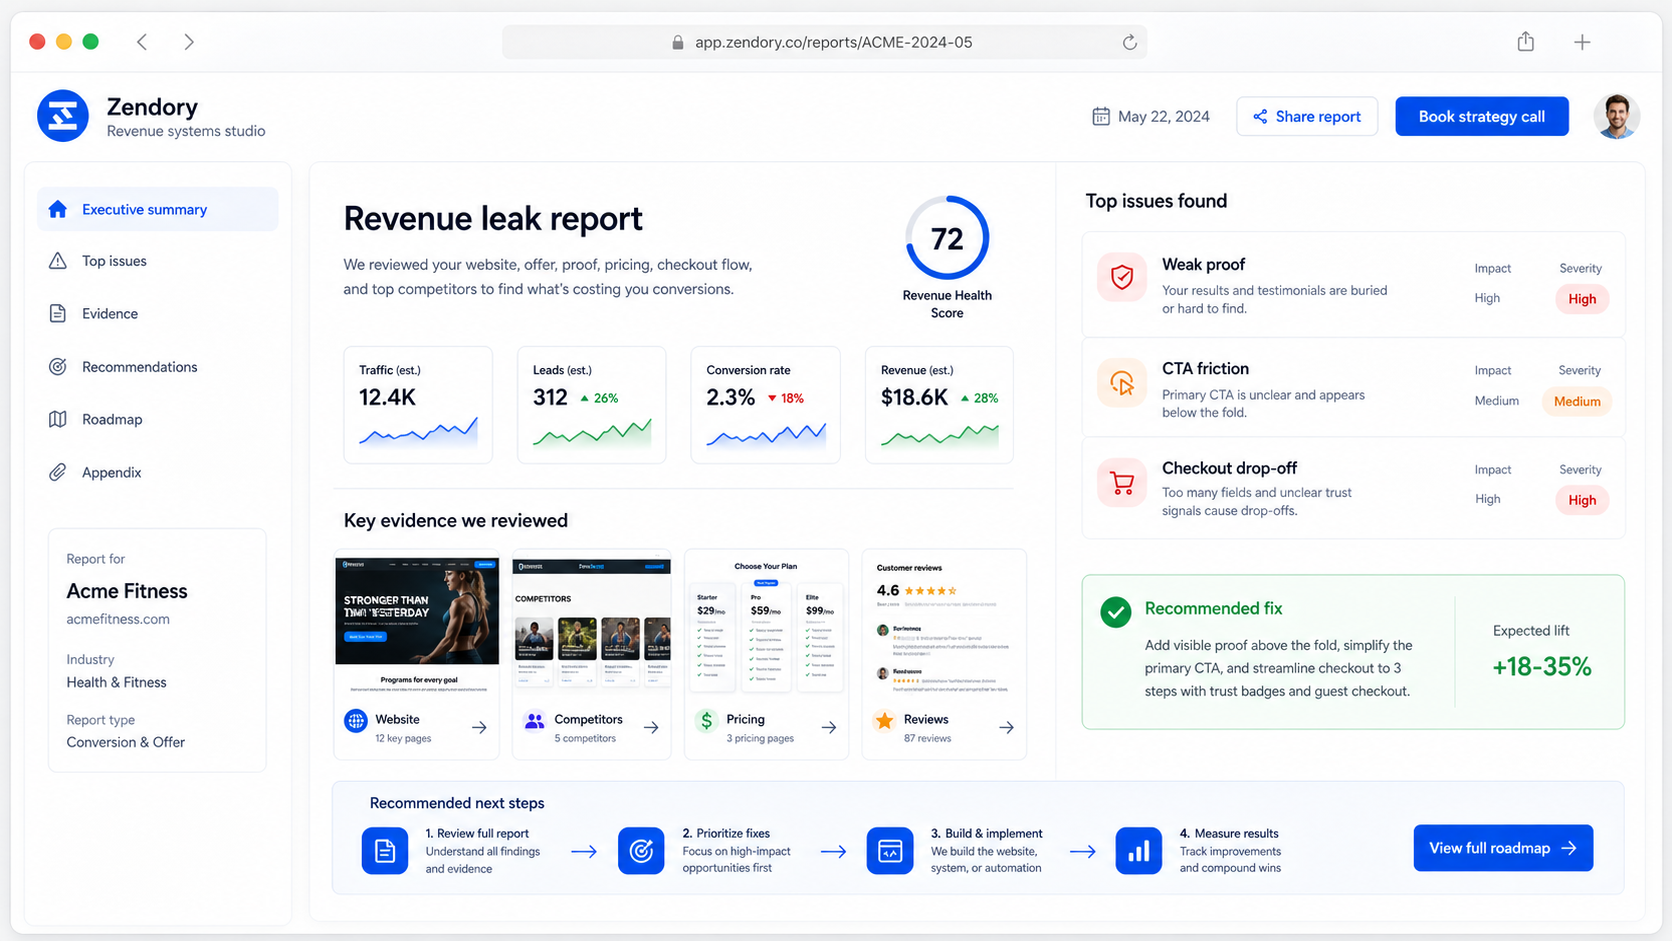Open a new browser tab with plus icon

click(1582, 42)
